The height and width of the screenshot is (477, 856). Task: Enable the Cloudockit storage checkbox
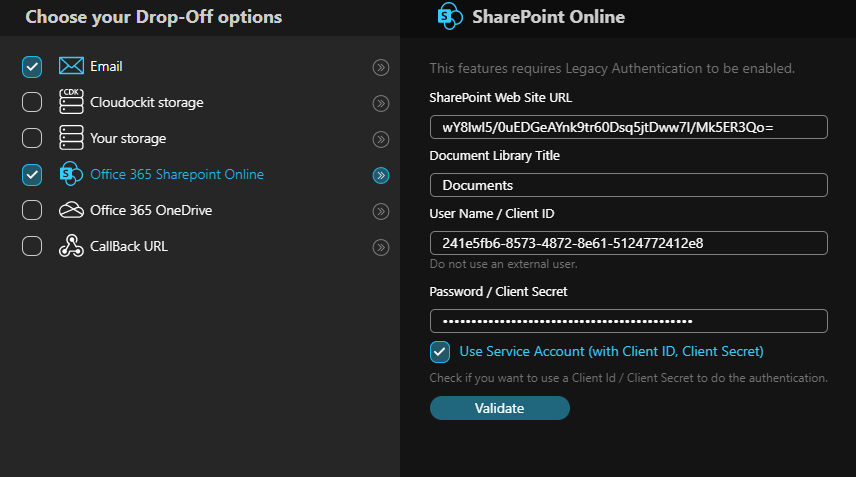[x=32, y=102]
